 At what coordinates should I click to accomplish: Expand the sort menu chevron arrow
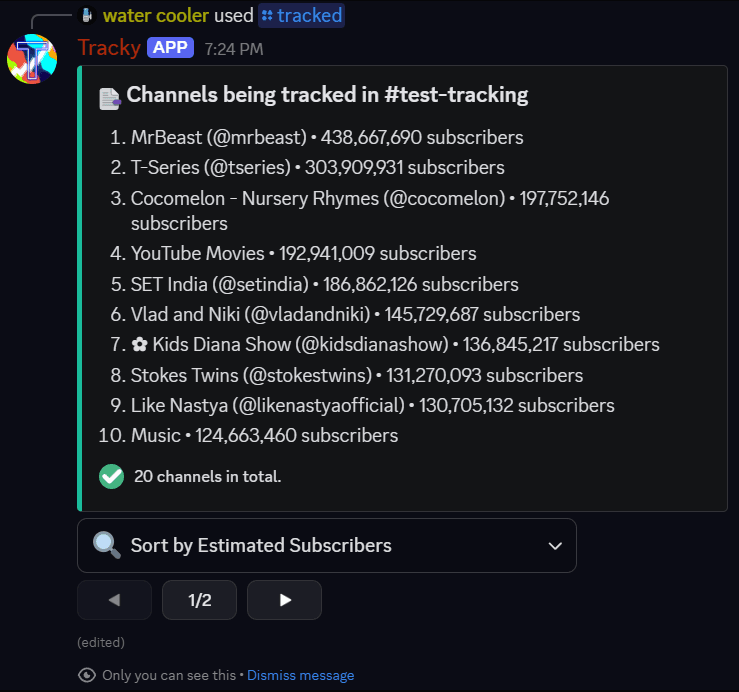tap(555, 545)
